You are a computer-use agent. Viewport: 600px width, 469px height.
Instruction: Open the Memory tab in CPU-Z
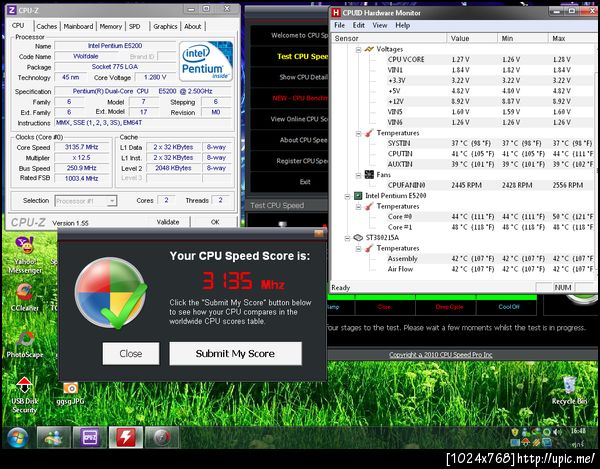111,26
